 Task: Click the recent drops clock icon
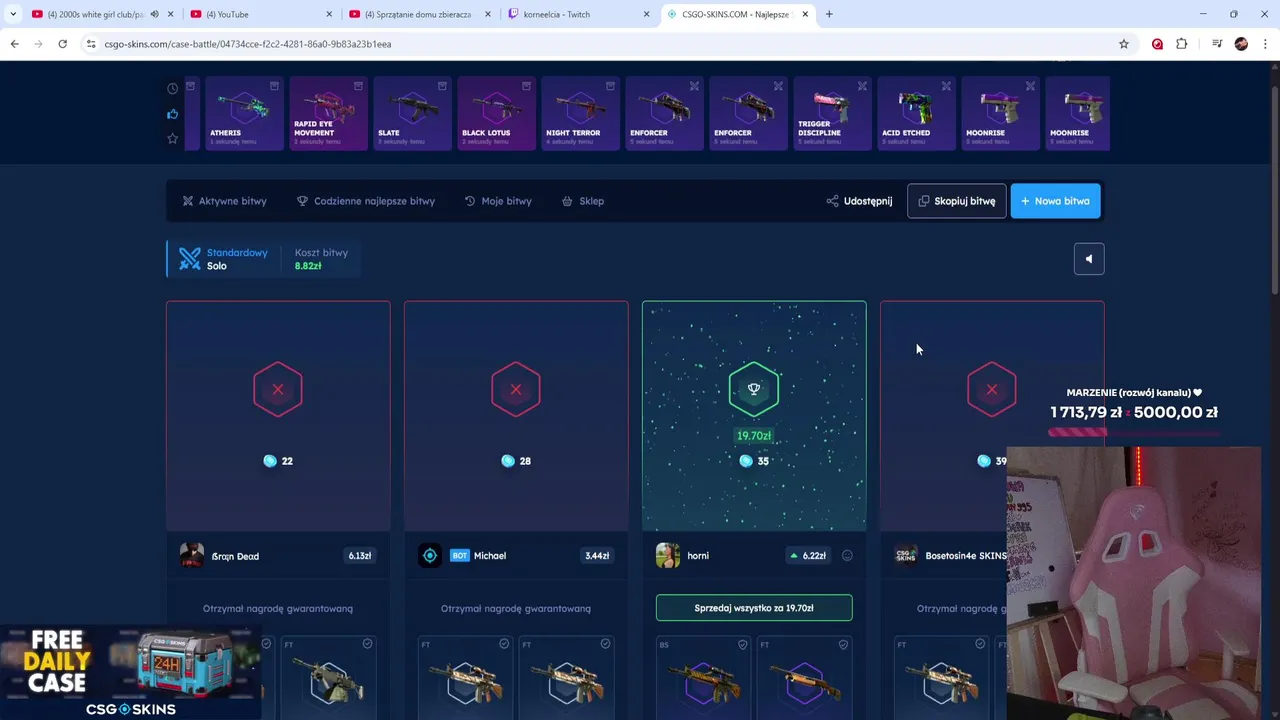[172, 89]
